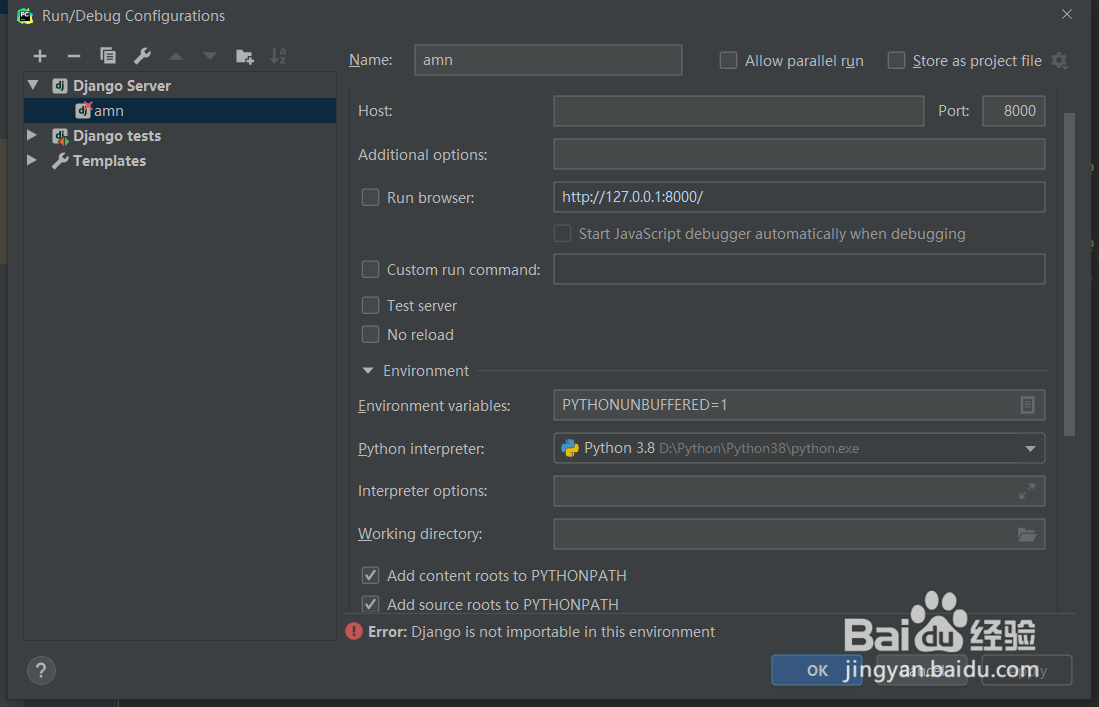Open the Python interpreter dropdown
The height and width of the screenshot is (707, 1099).
pyautogui.click(x=1030, y=449)
